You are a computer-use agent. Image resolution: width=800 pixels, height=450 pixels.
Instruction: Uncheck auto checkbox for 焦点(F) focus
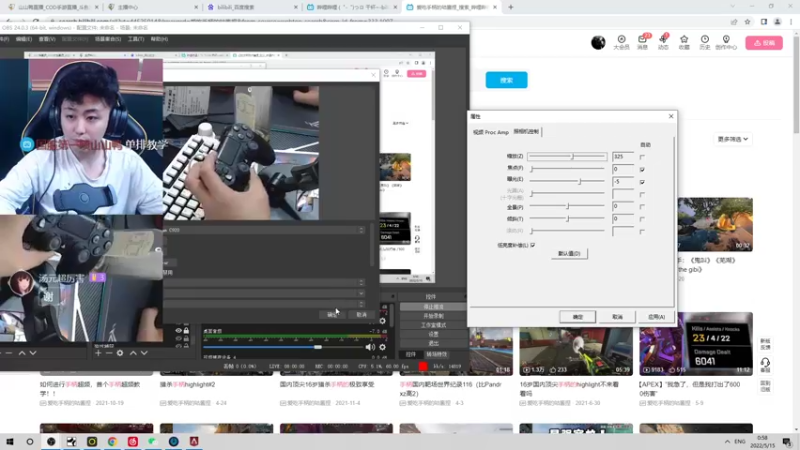642,169
